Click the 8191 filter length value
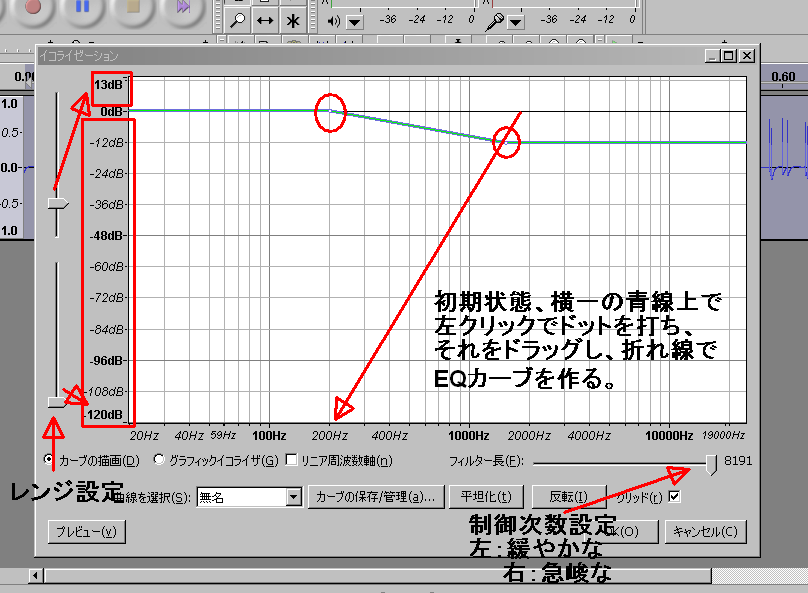Viewport: 808px width, 593px height. 737,460
